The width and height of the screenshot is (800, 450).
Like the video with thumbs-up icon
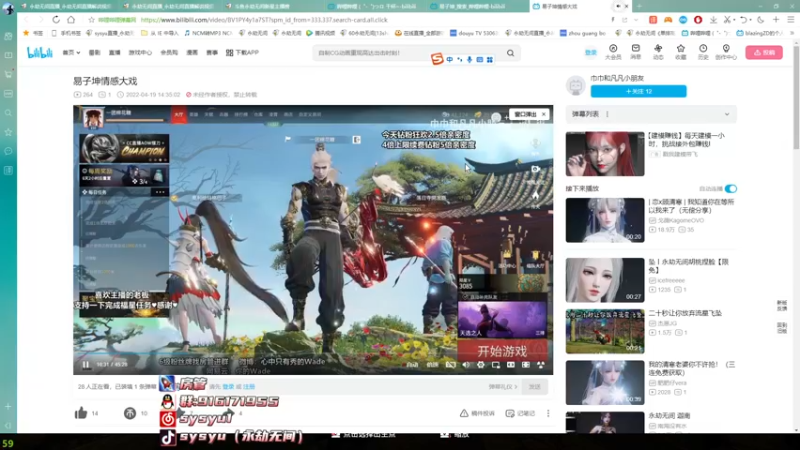click(81, 413)
